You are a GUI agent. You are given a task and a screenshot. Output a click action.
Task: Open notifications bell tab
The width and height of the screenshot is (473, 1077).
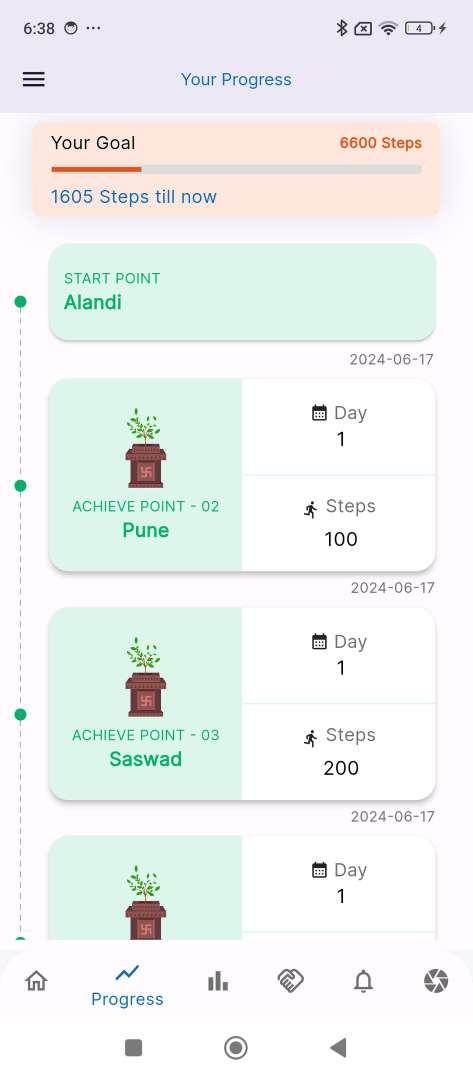click(363, 982)
